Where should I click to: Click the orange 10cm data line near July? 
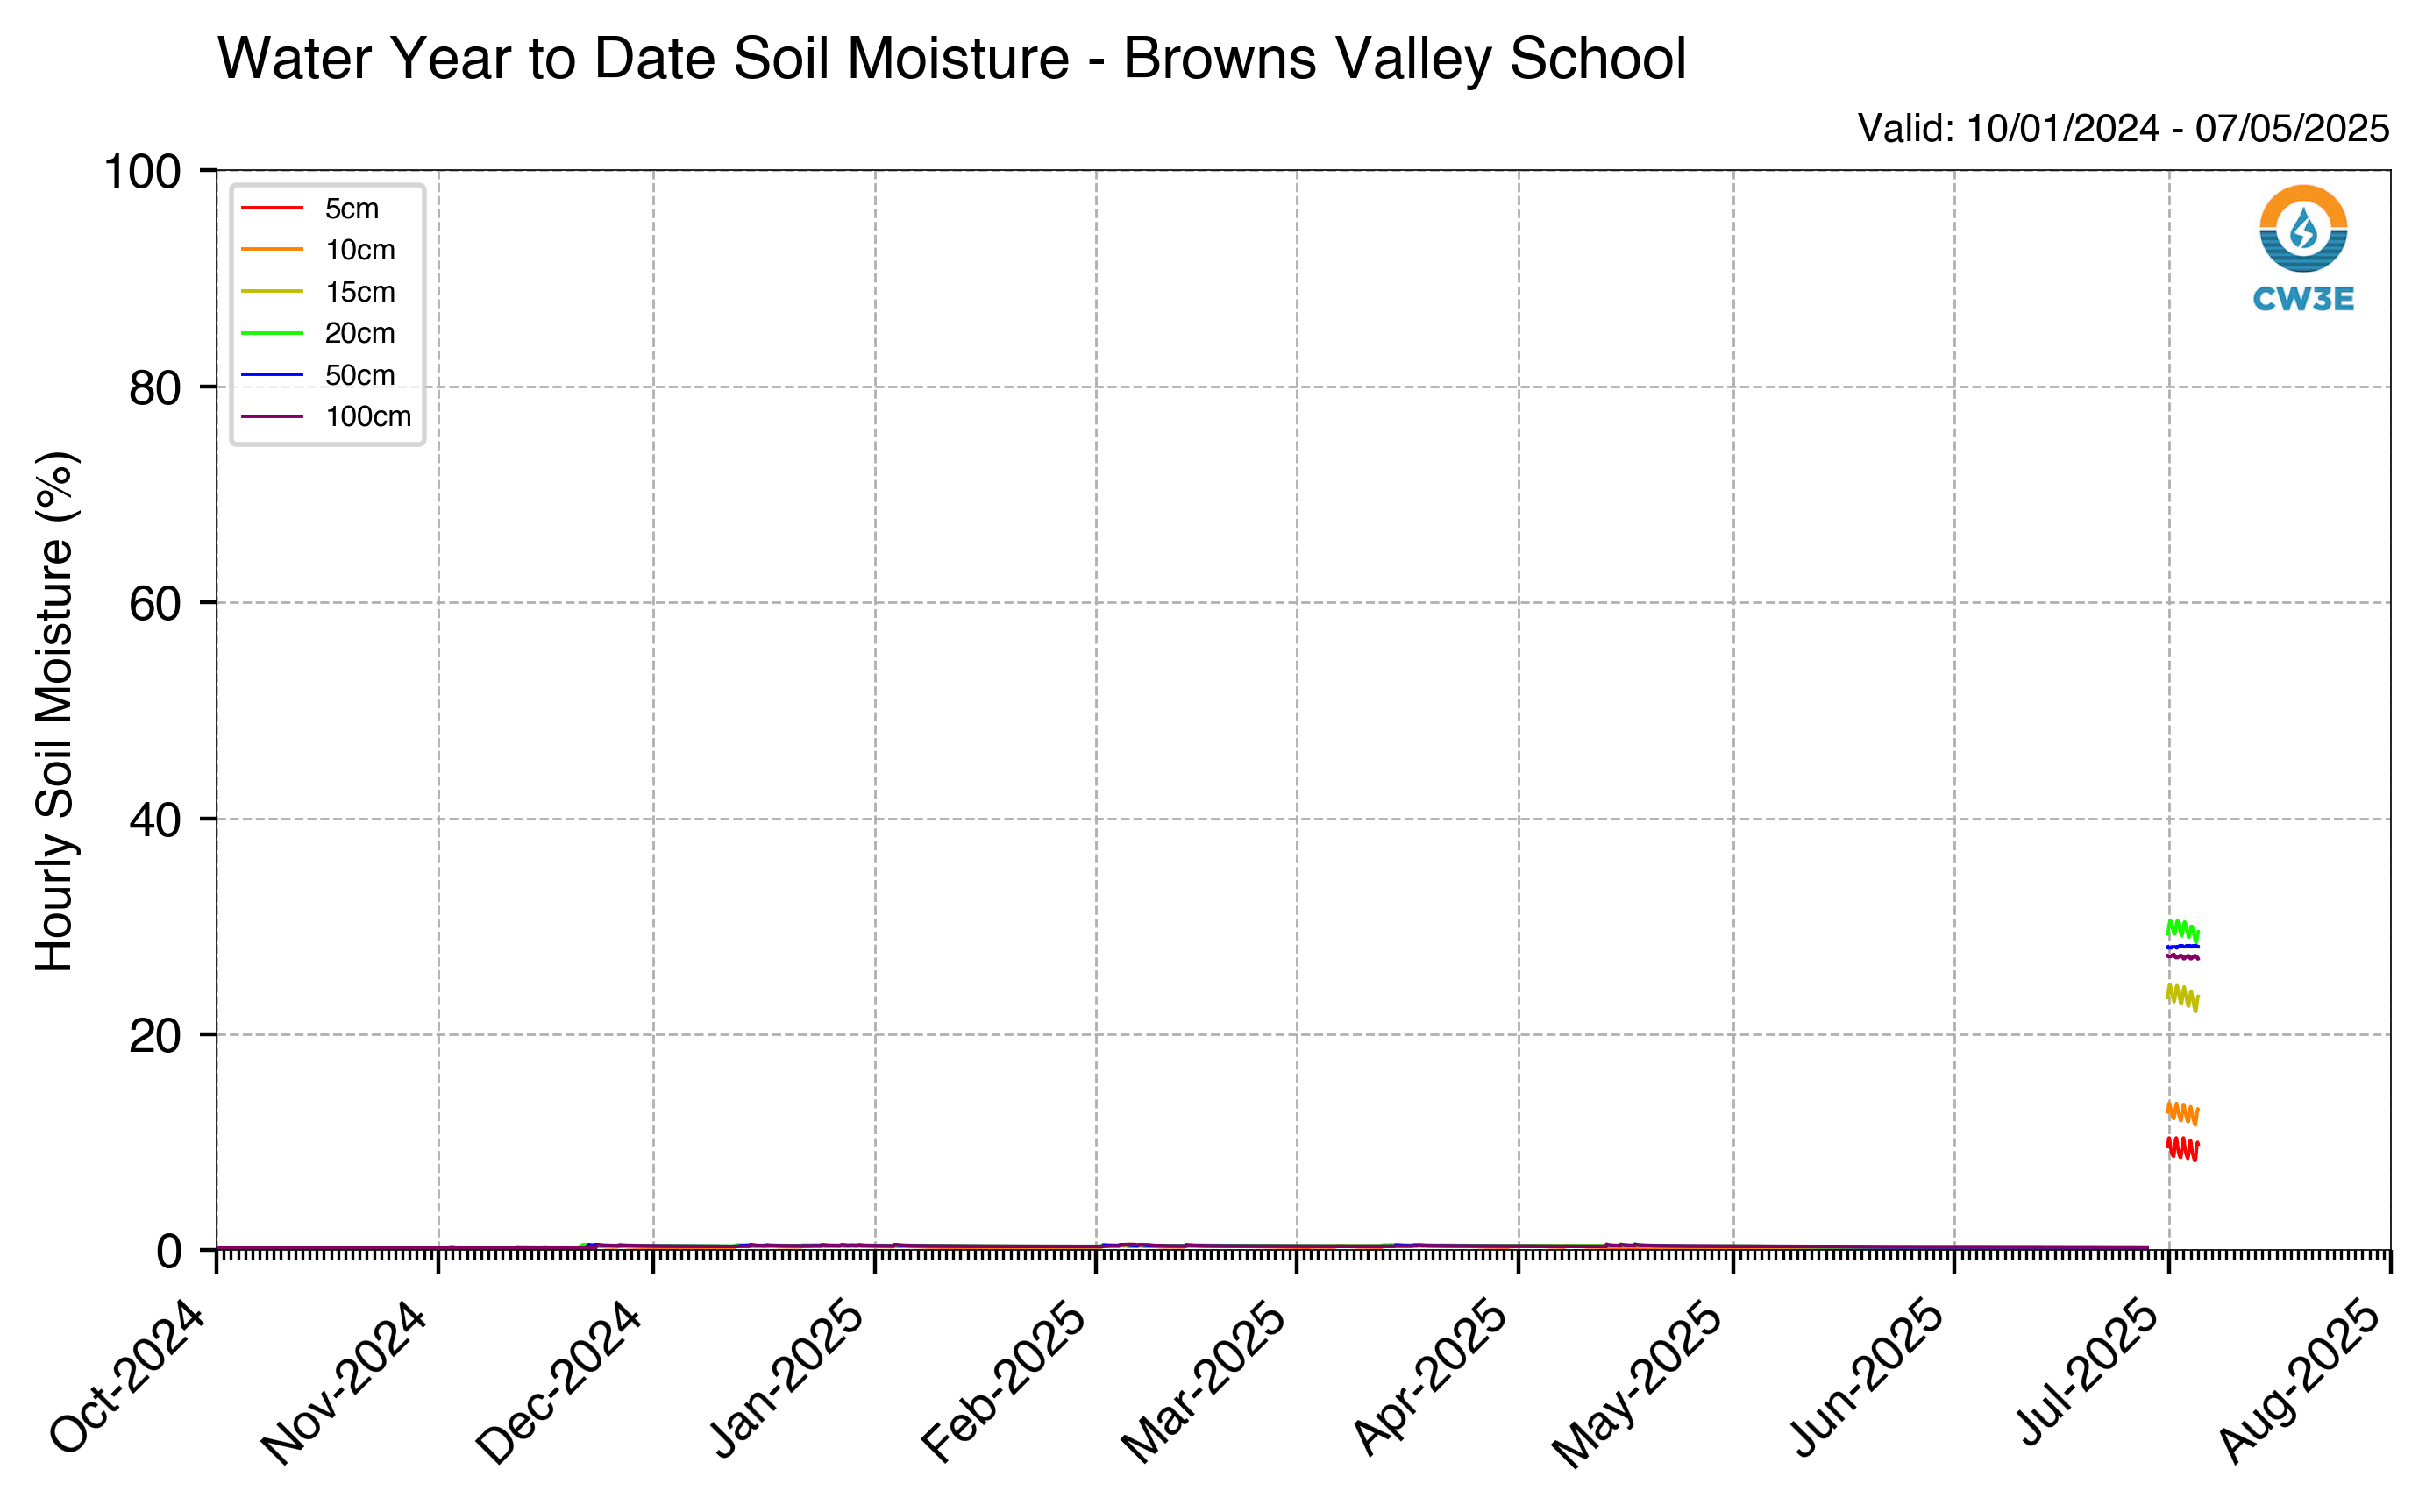[x=2182, y=1113]
